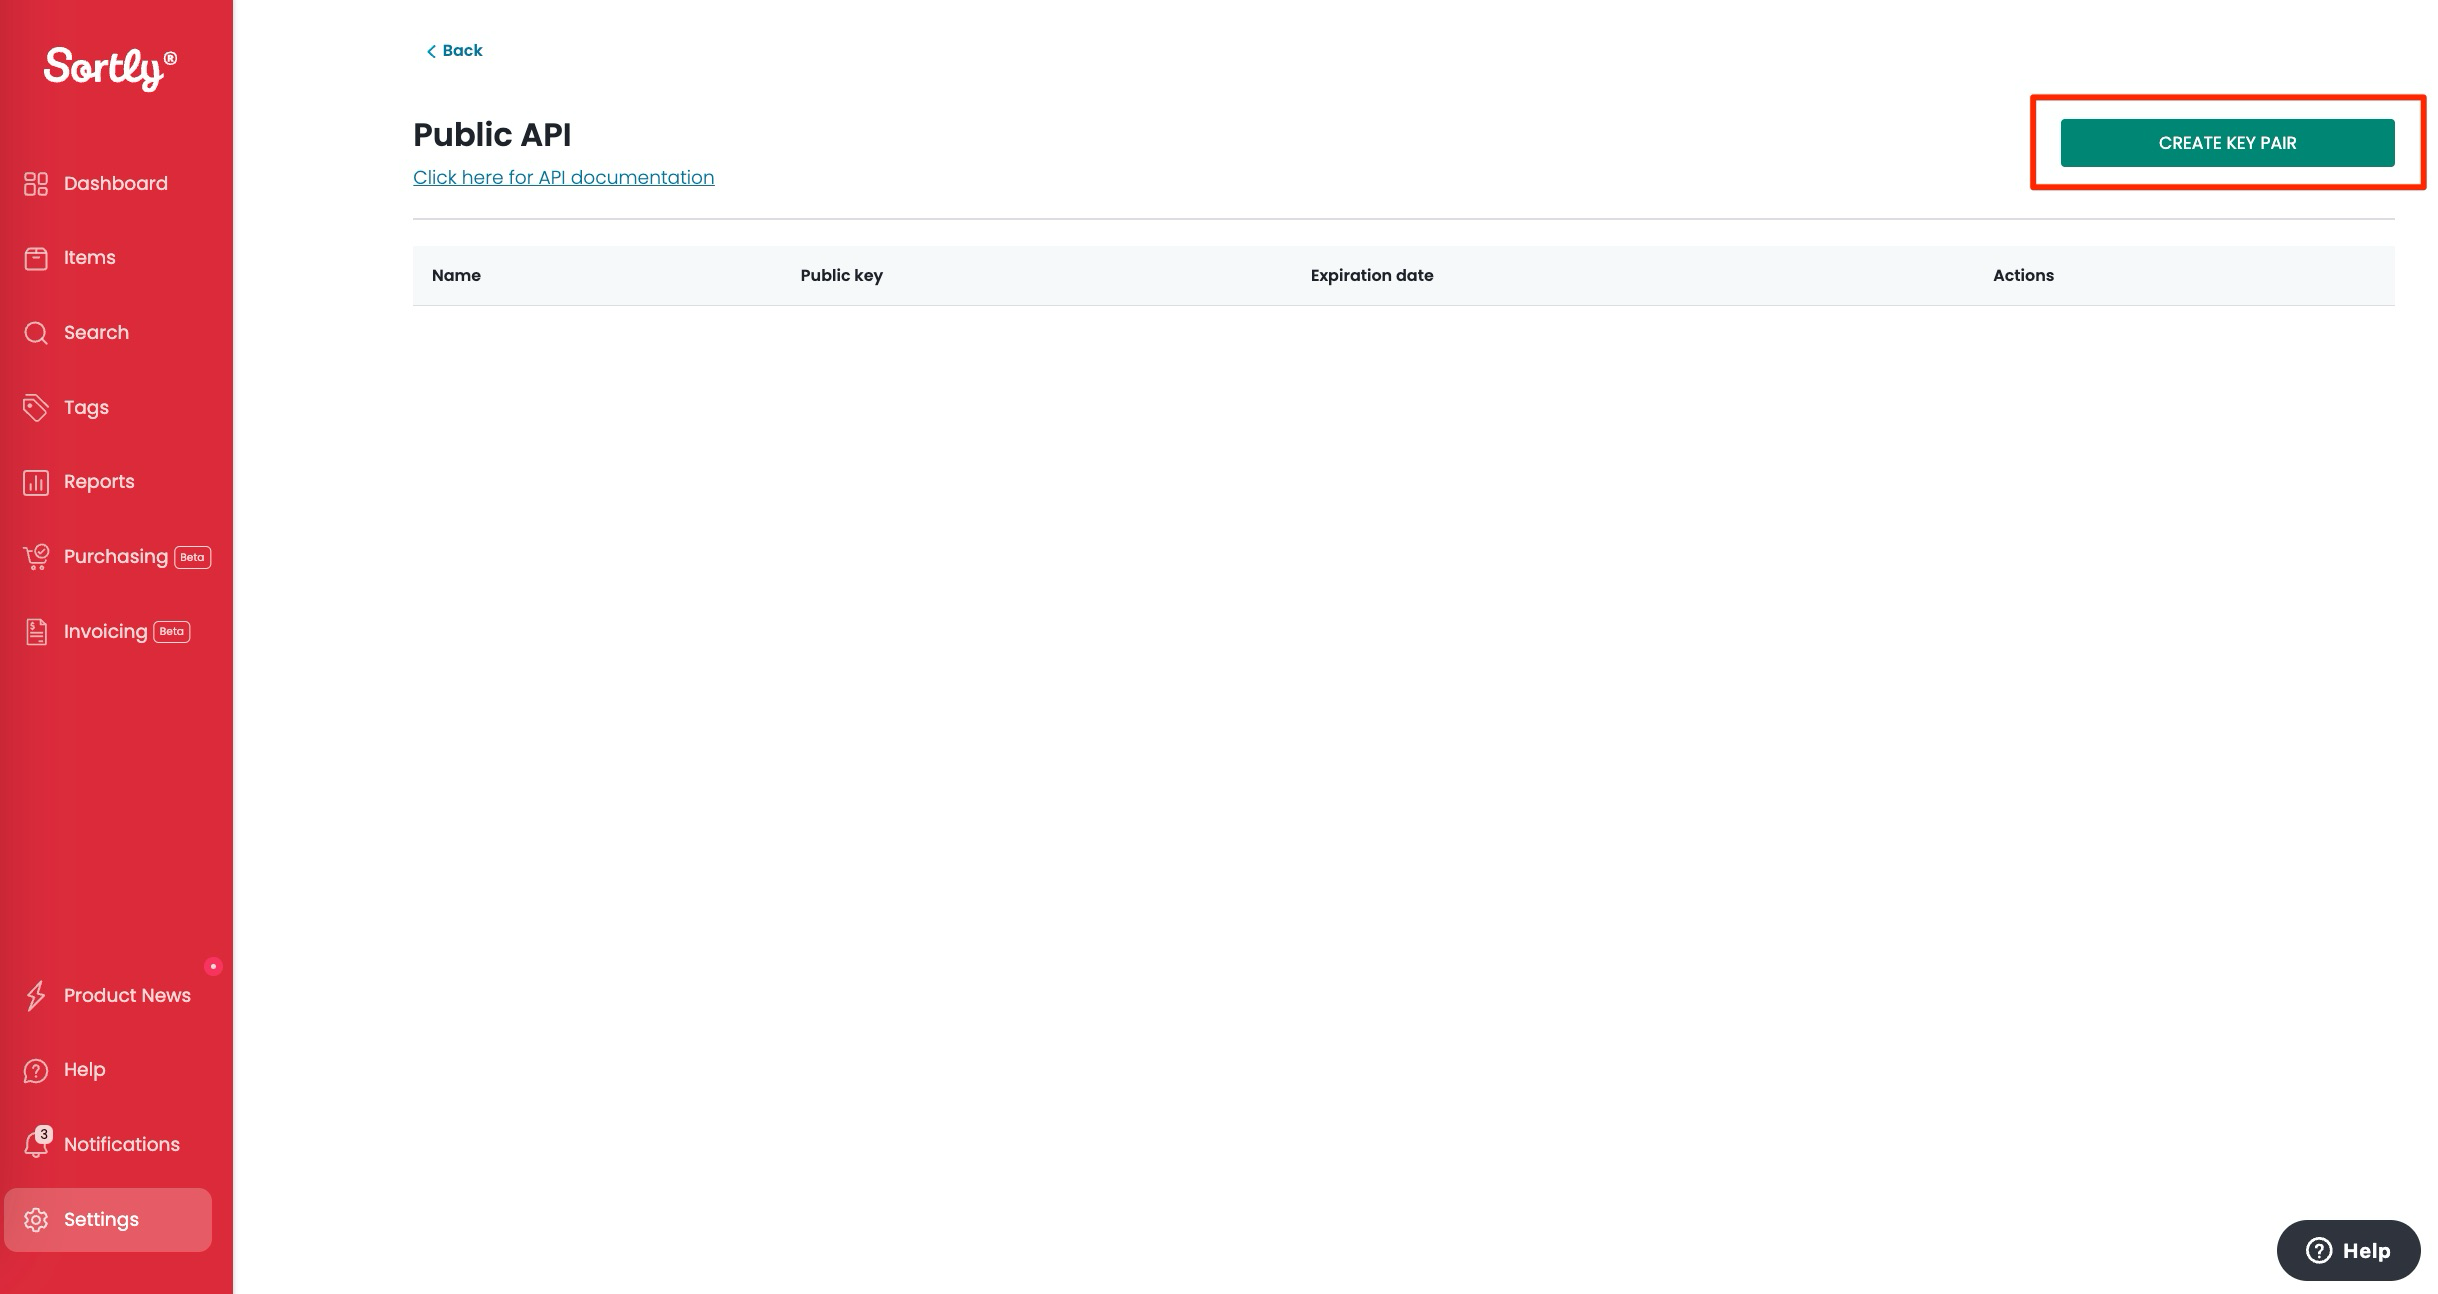2438x1294 pixels.
Task: Open the API documentation link
Action: click(x=563, y=177)
